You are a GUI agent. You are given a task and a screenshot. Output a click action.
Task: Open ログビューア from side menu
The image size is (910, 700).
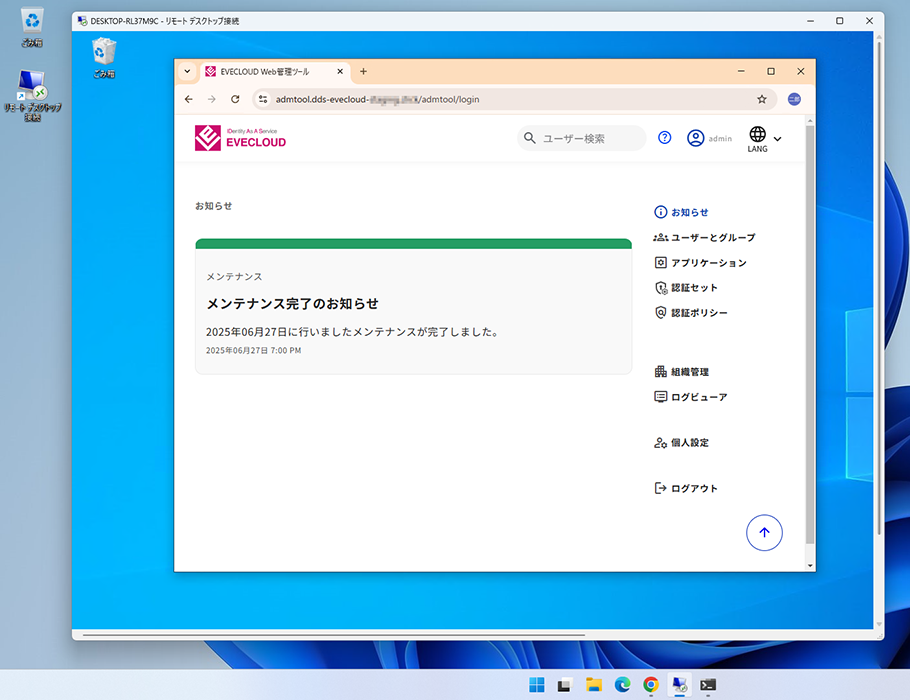698,397
